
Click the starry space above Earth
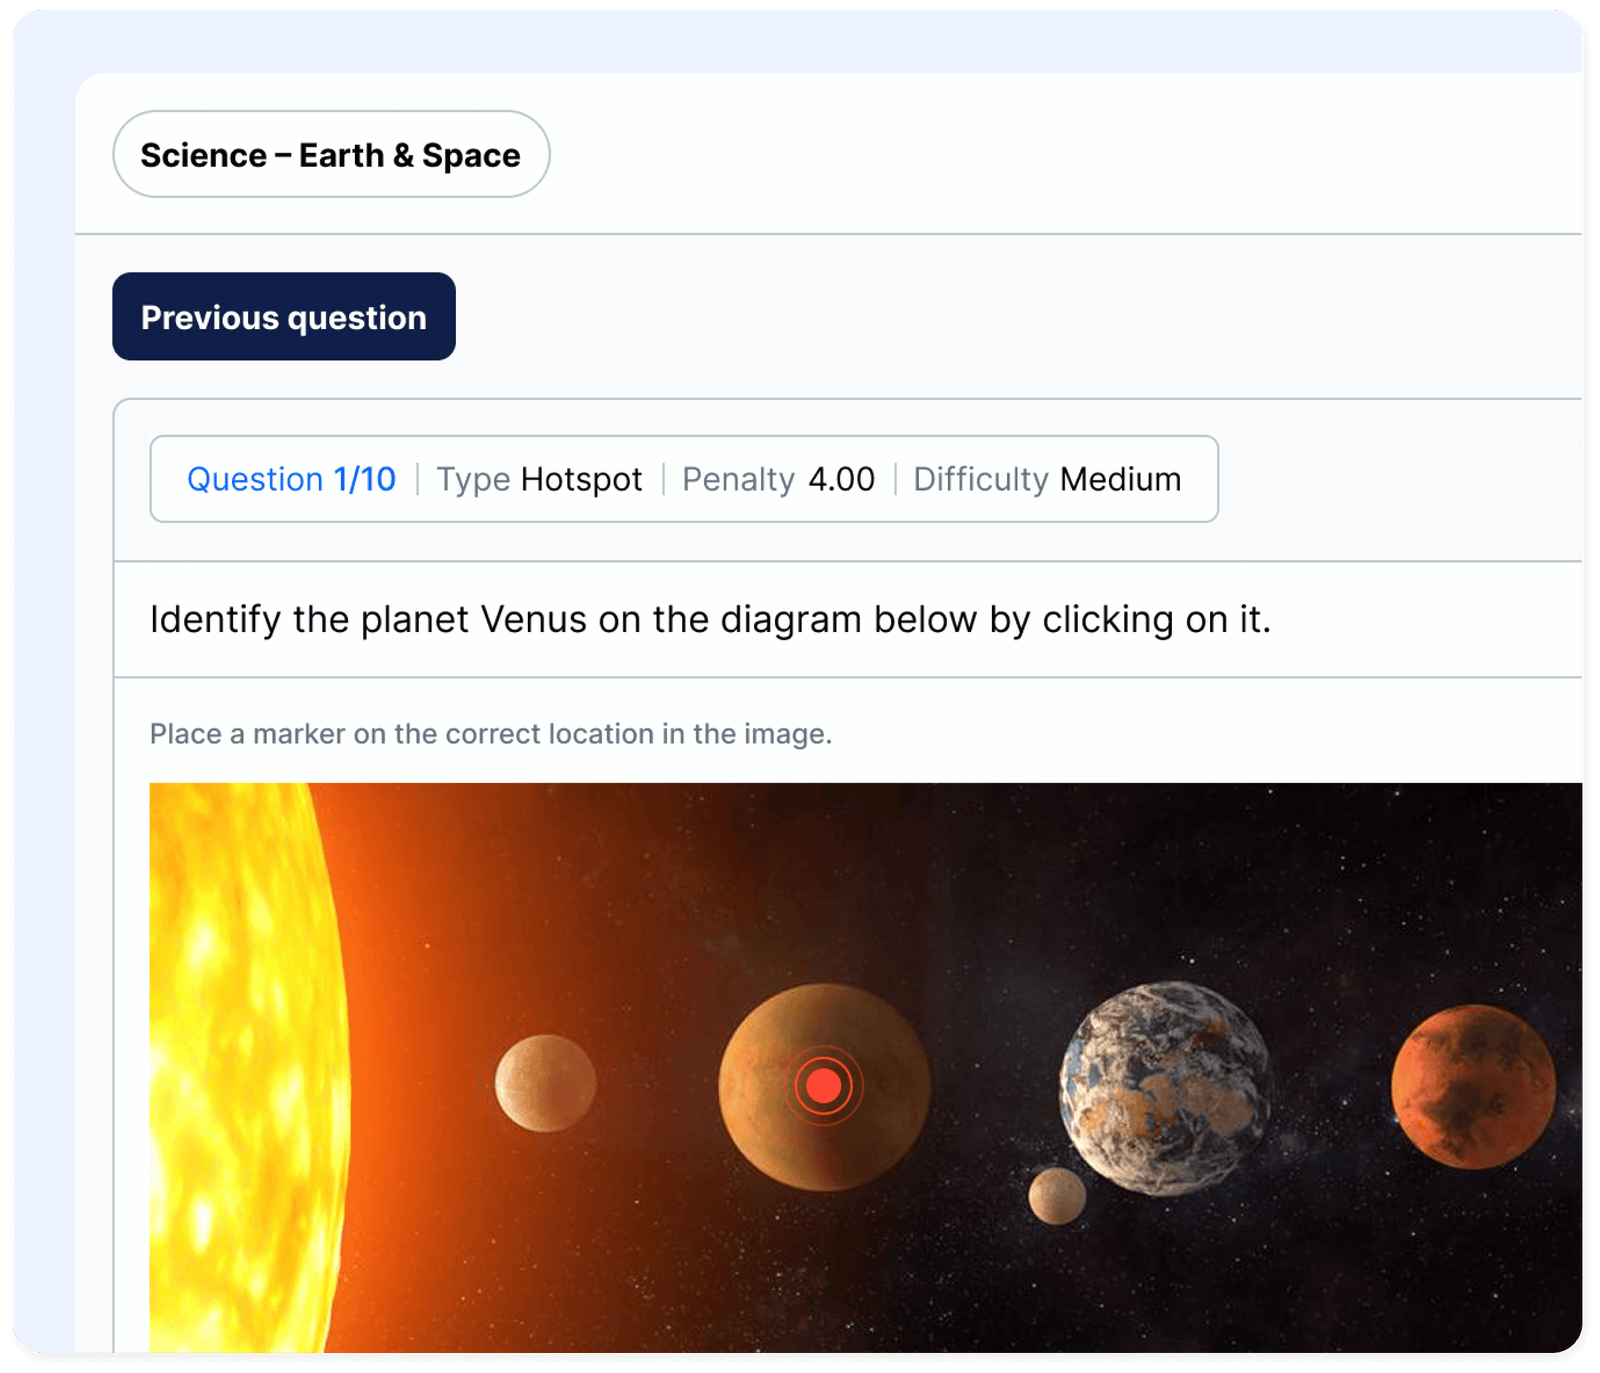coord(1160,880)
